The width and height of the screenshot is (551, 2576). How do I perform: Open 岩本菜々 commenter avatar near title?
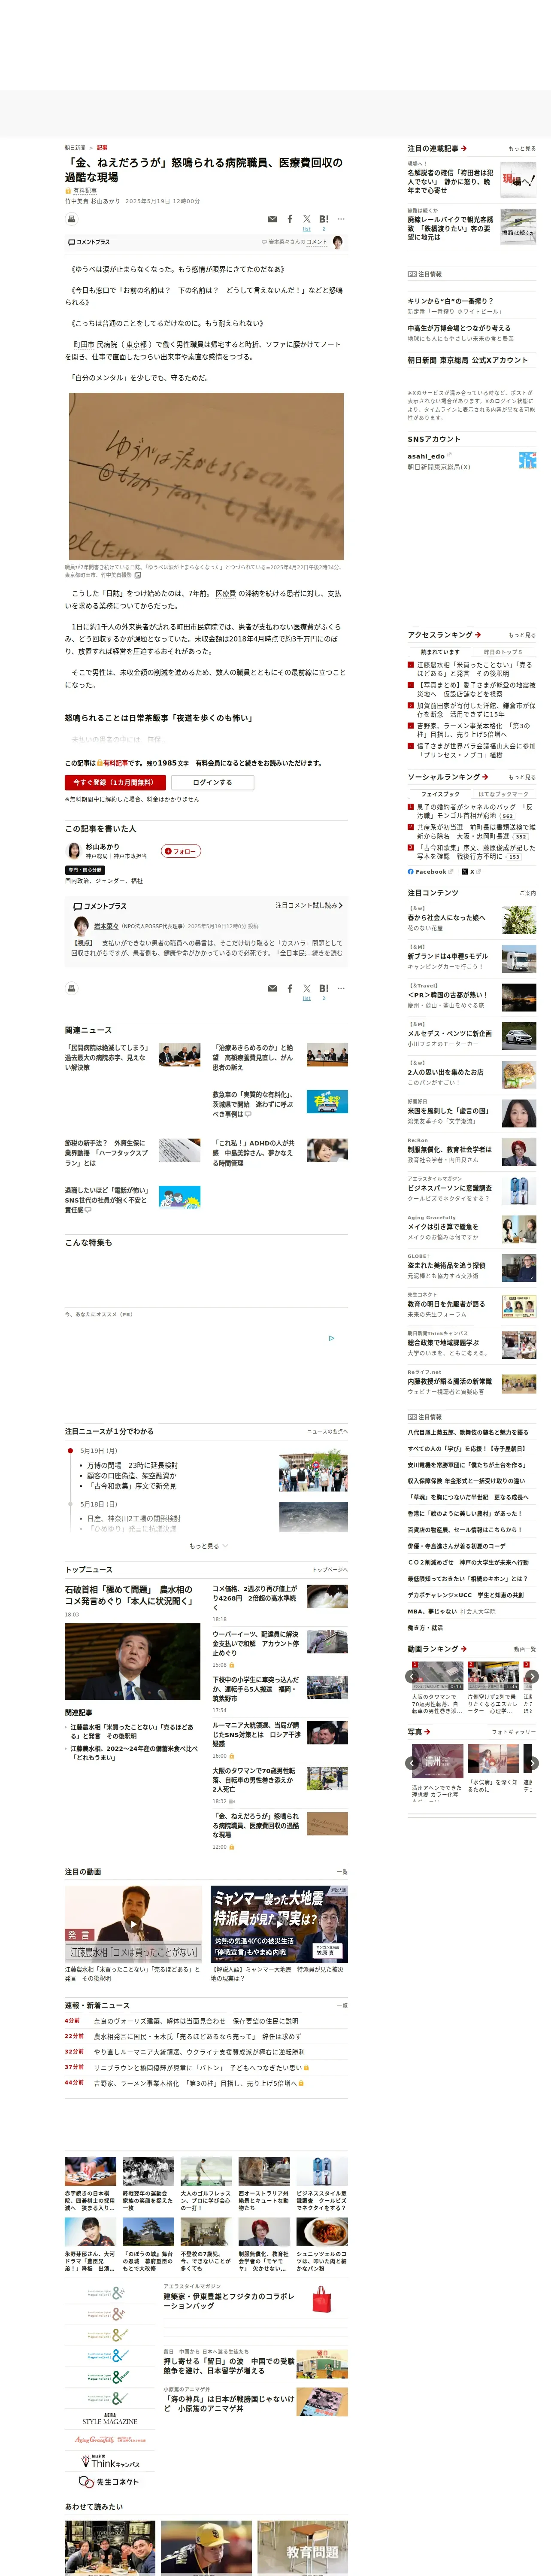click(338, 242)
